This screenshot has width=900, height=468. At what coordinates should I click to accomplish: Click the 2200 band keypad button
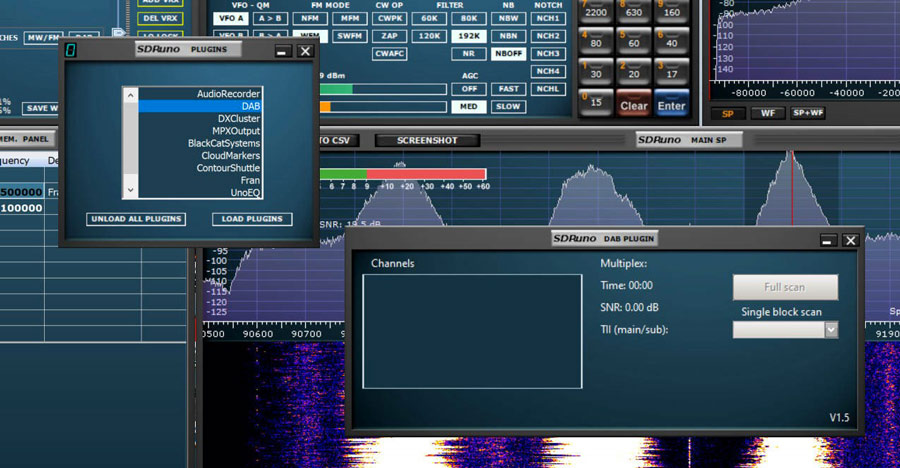click(x=596, y=11)
